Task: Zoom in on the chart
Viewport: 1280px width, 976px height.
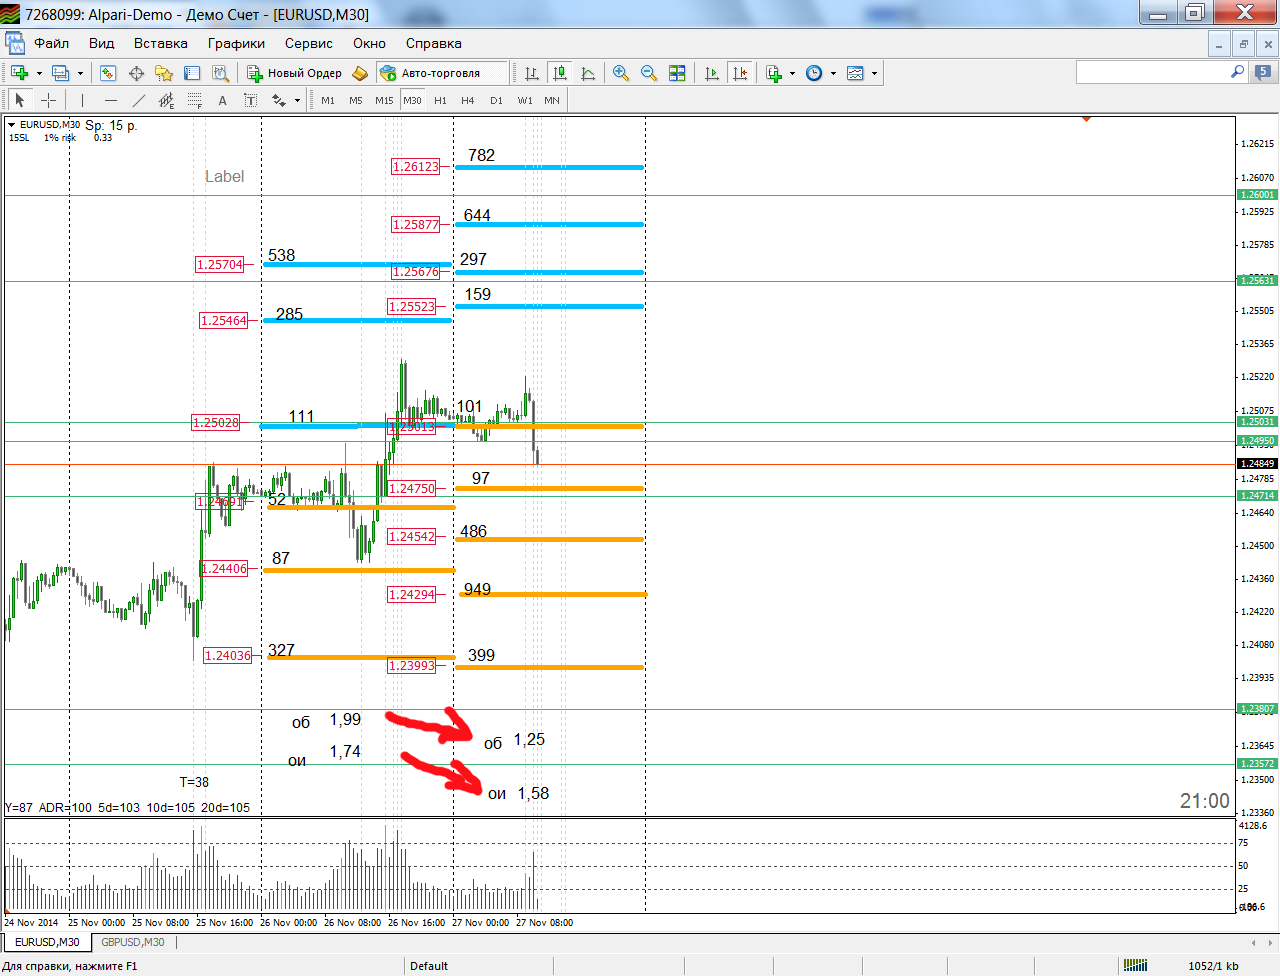Action: tap(621, 73)
